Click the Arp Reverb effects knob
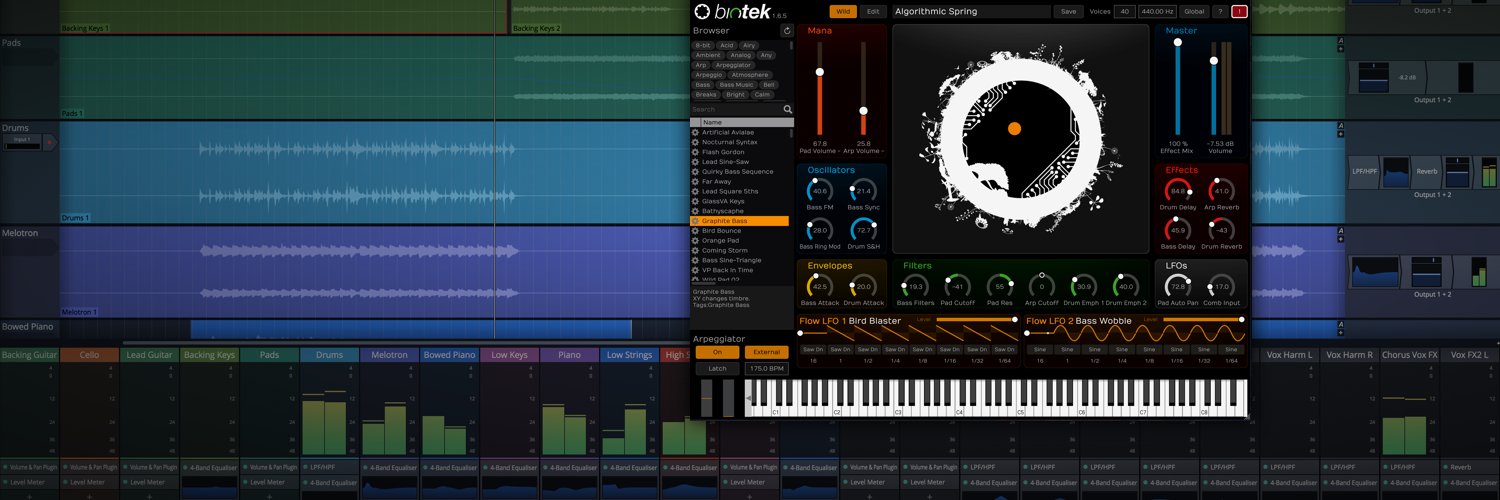The height and width of the screenshot is (500, 1500). coord(1221,190)
